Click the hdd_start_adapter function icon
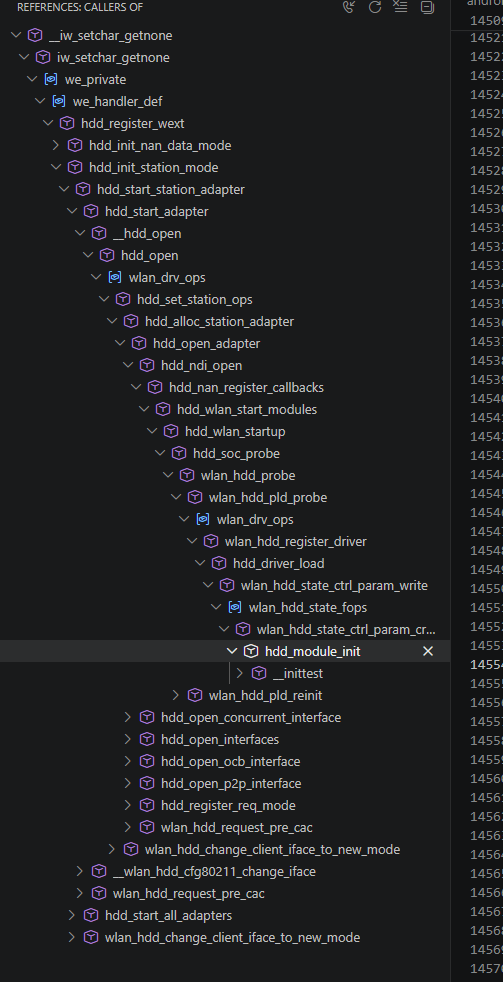This screenshot has width=503, height=982. point(91,211)
